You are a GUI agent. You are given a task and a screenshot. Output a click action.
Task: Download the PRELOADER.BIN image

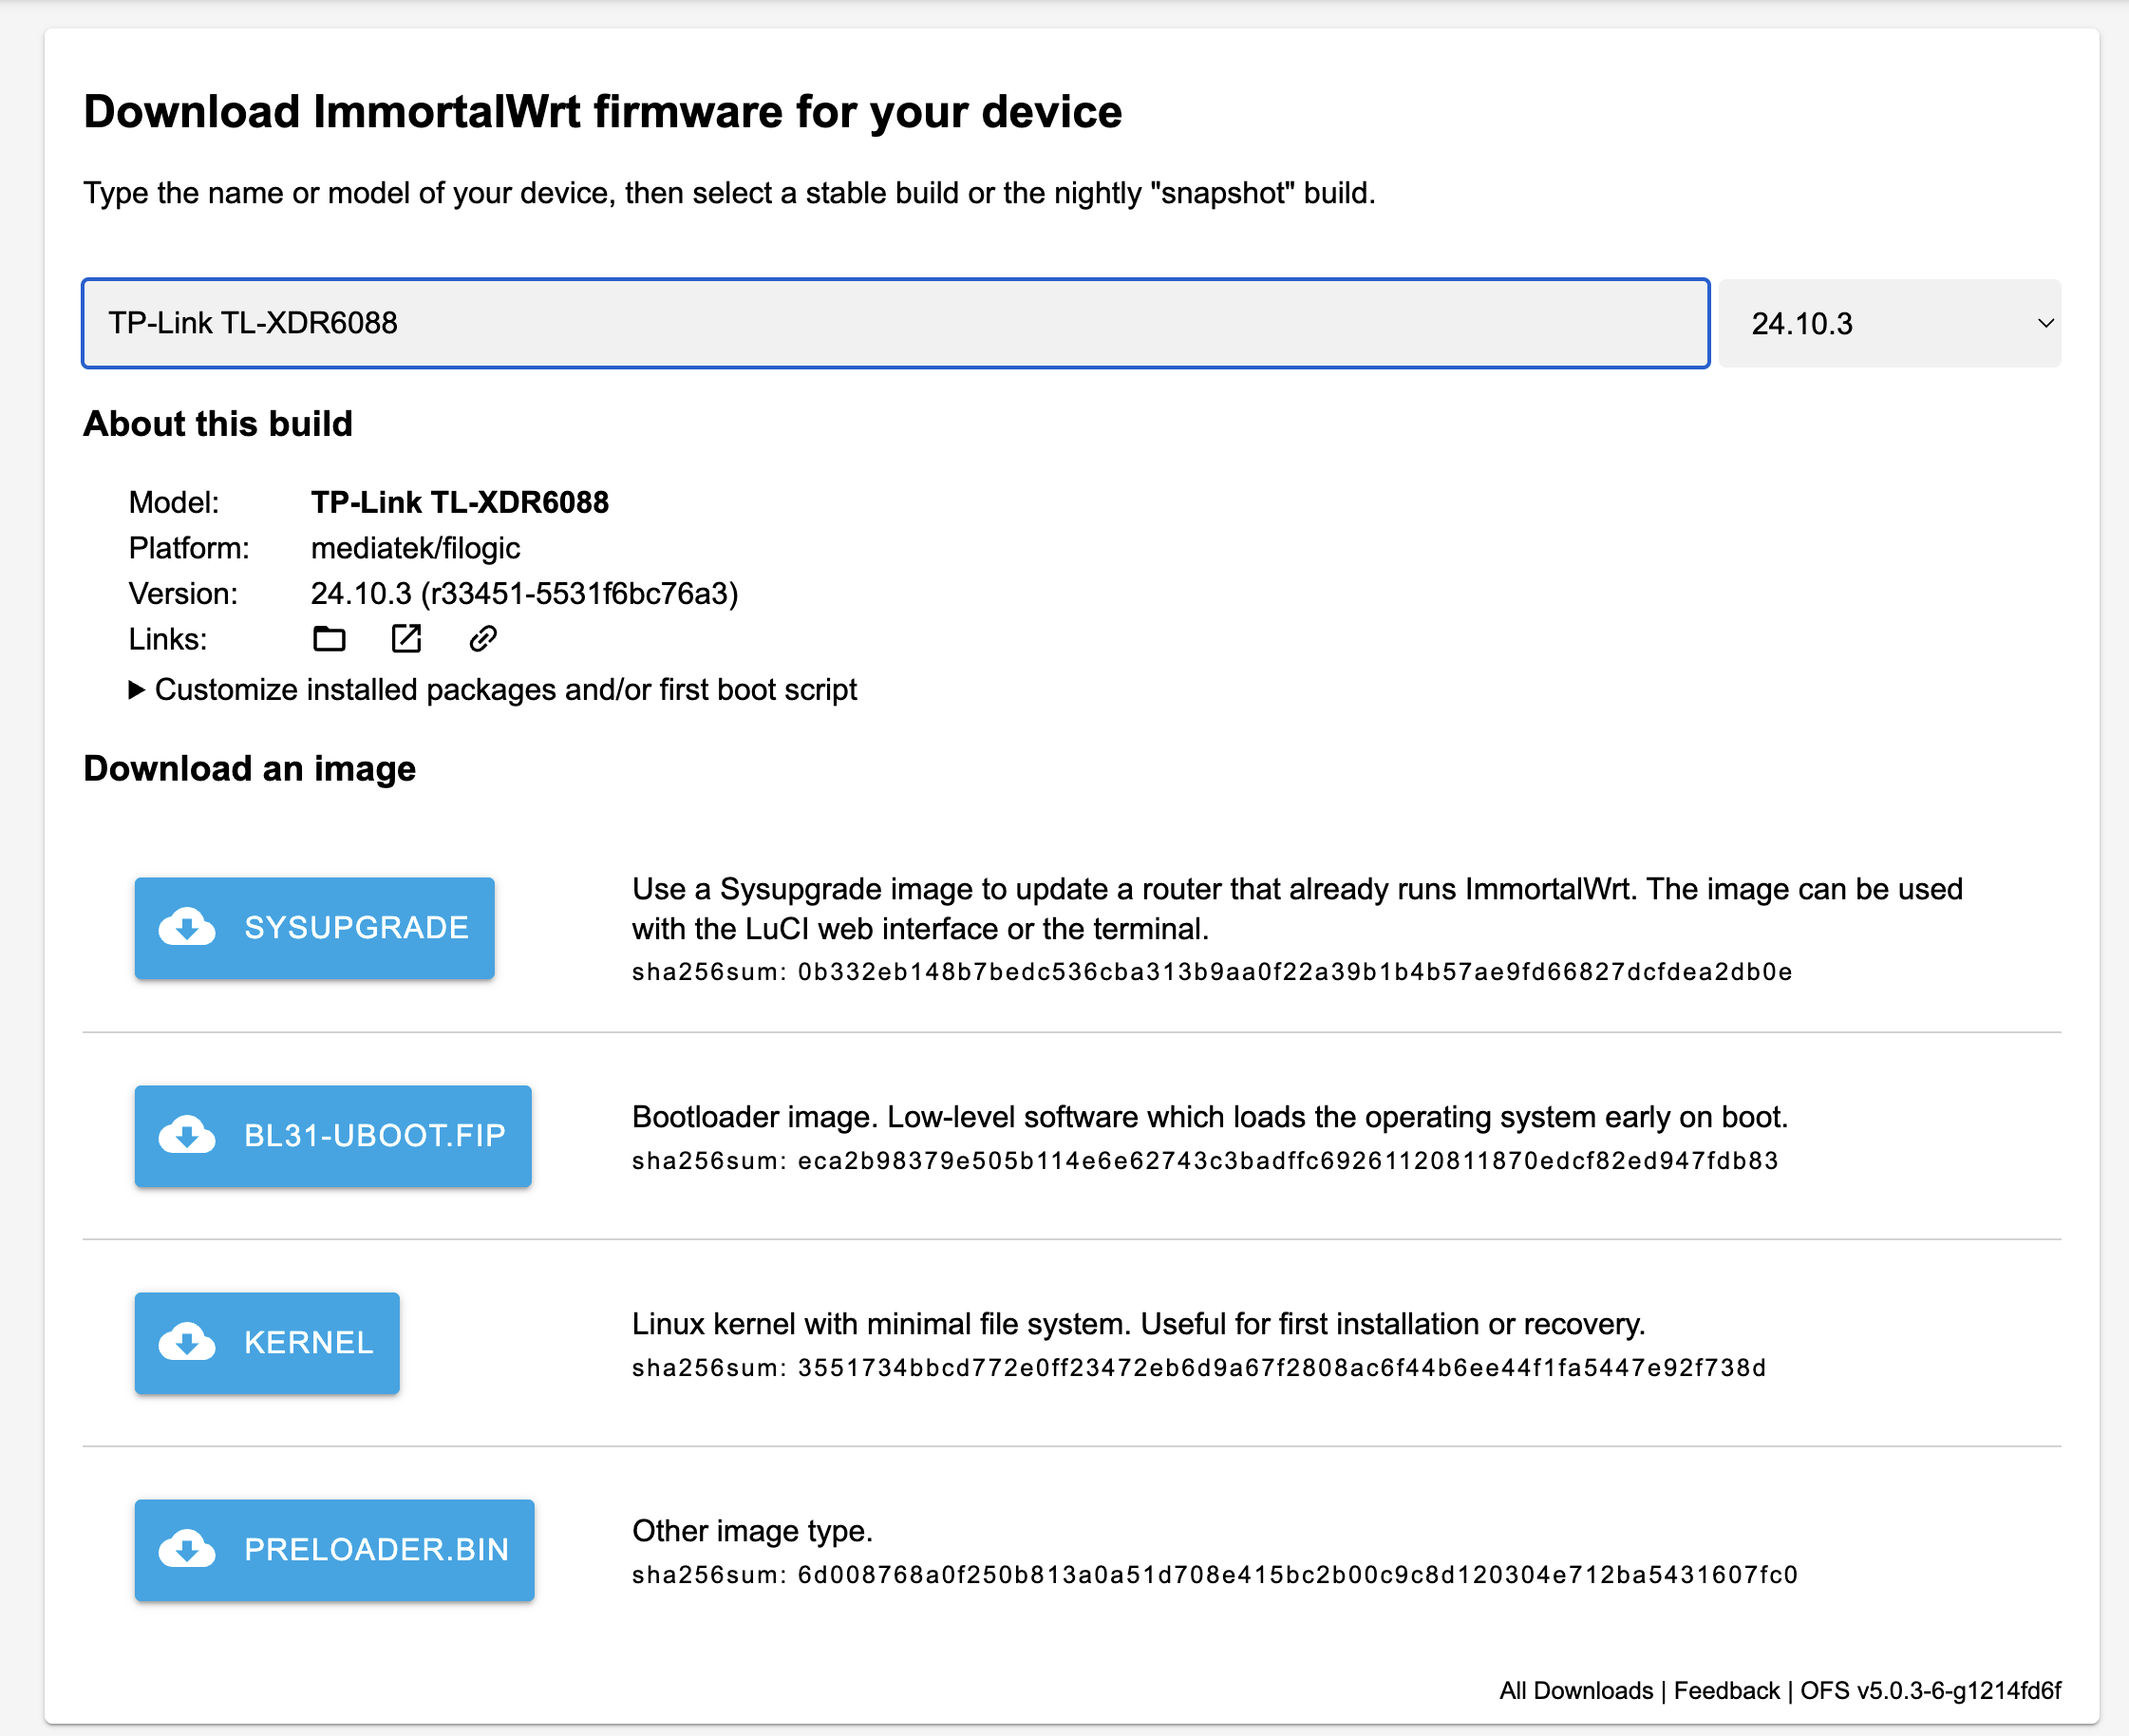[376, 1550]
